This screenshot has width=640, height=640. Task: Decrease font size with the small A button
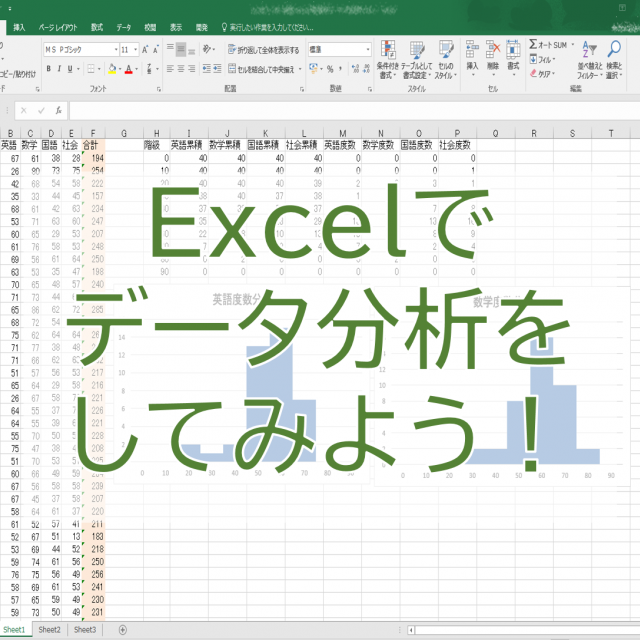click(156, 50)
